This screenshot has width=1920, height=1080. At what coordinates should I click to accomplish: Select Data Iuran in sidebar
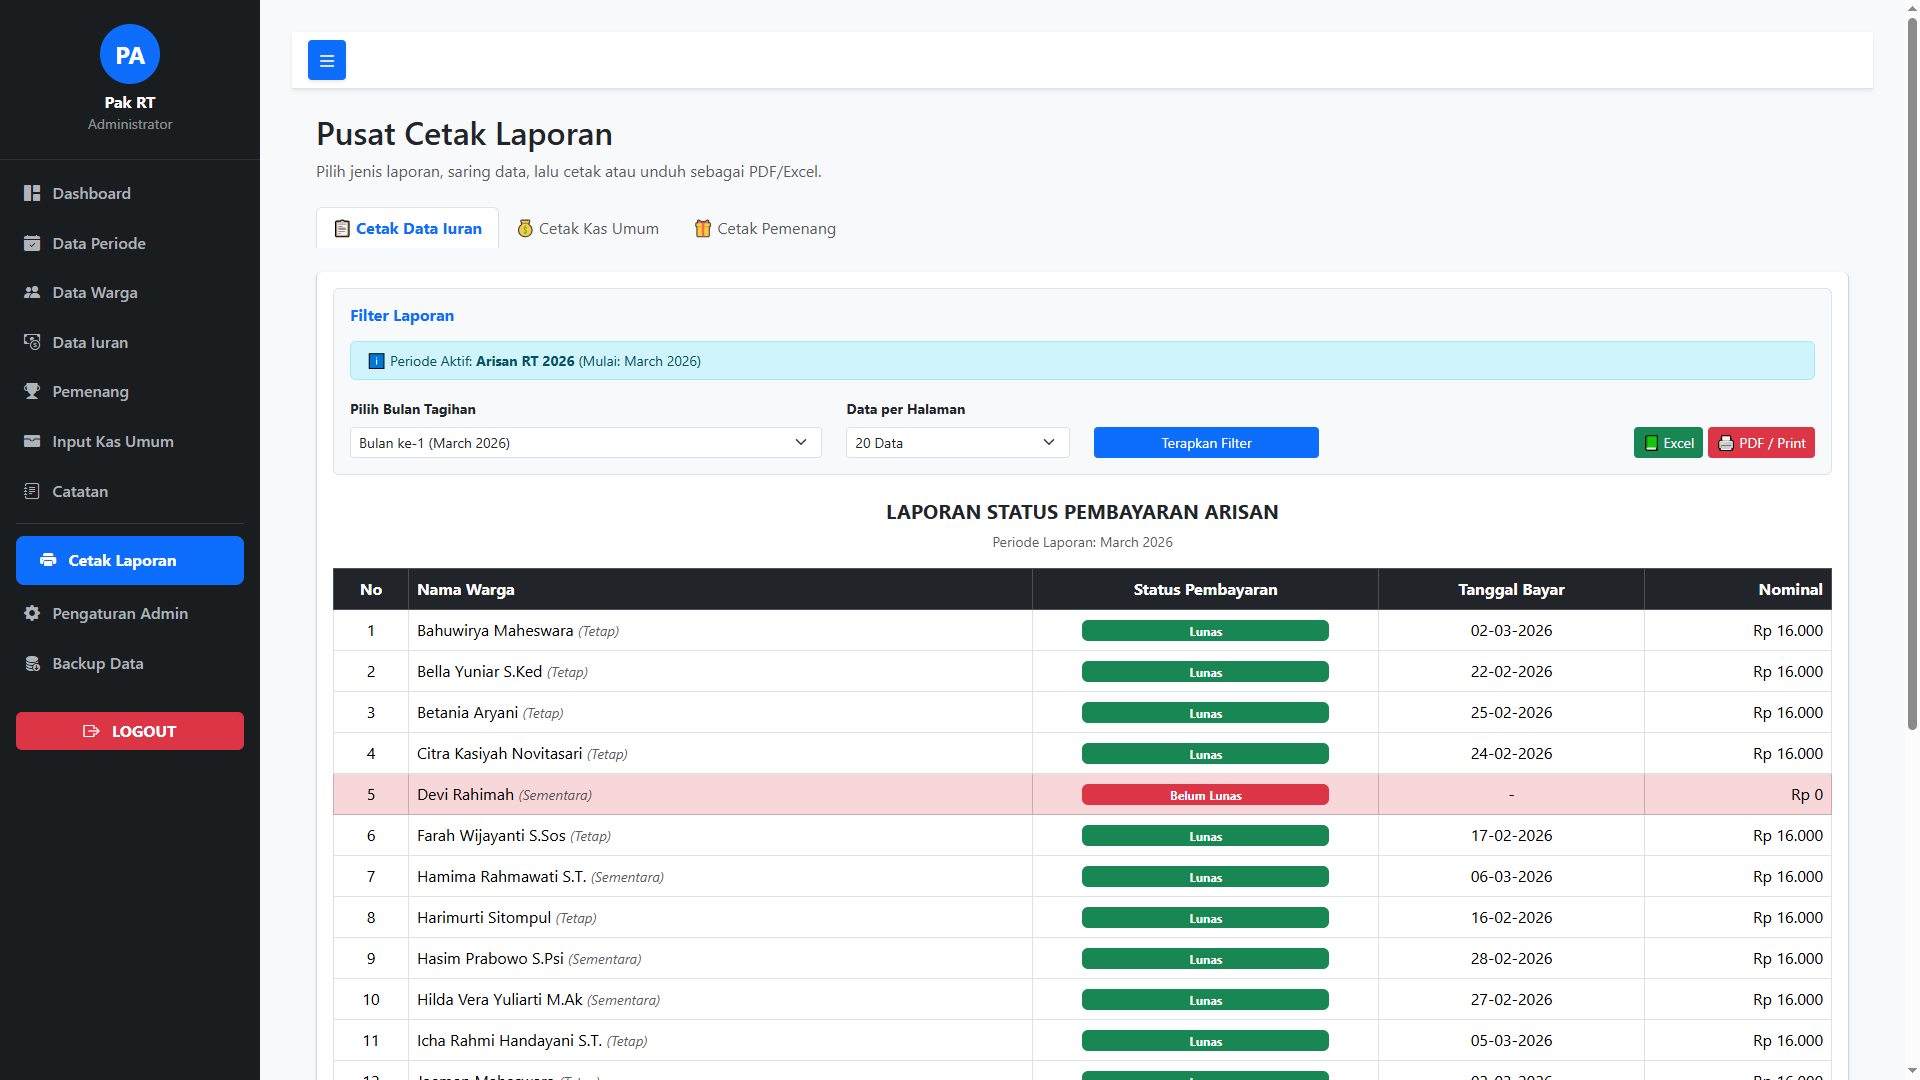[x=90, y=342]
